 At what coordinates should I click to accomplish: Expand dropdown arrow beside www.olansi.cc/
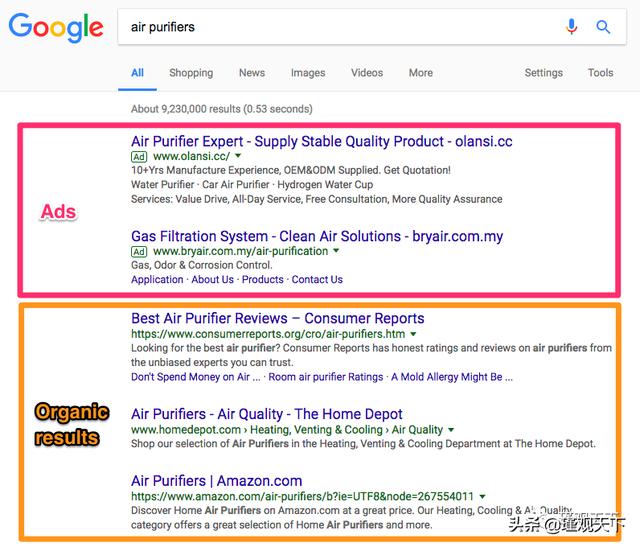pos(238,156)
